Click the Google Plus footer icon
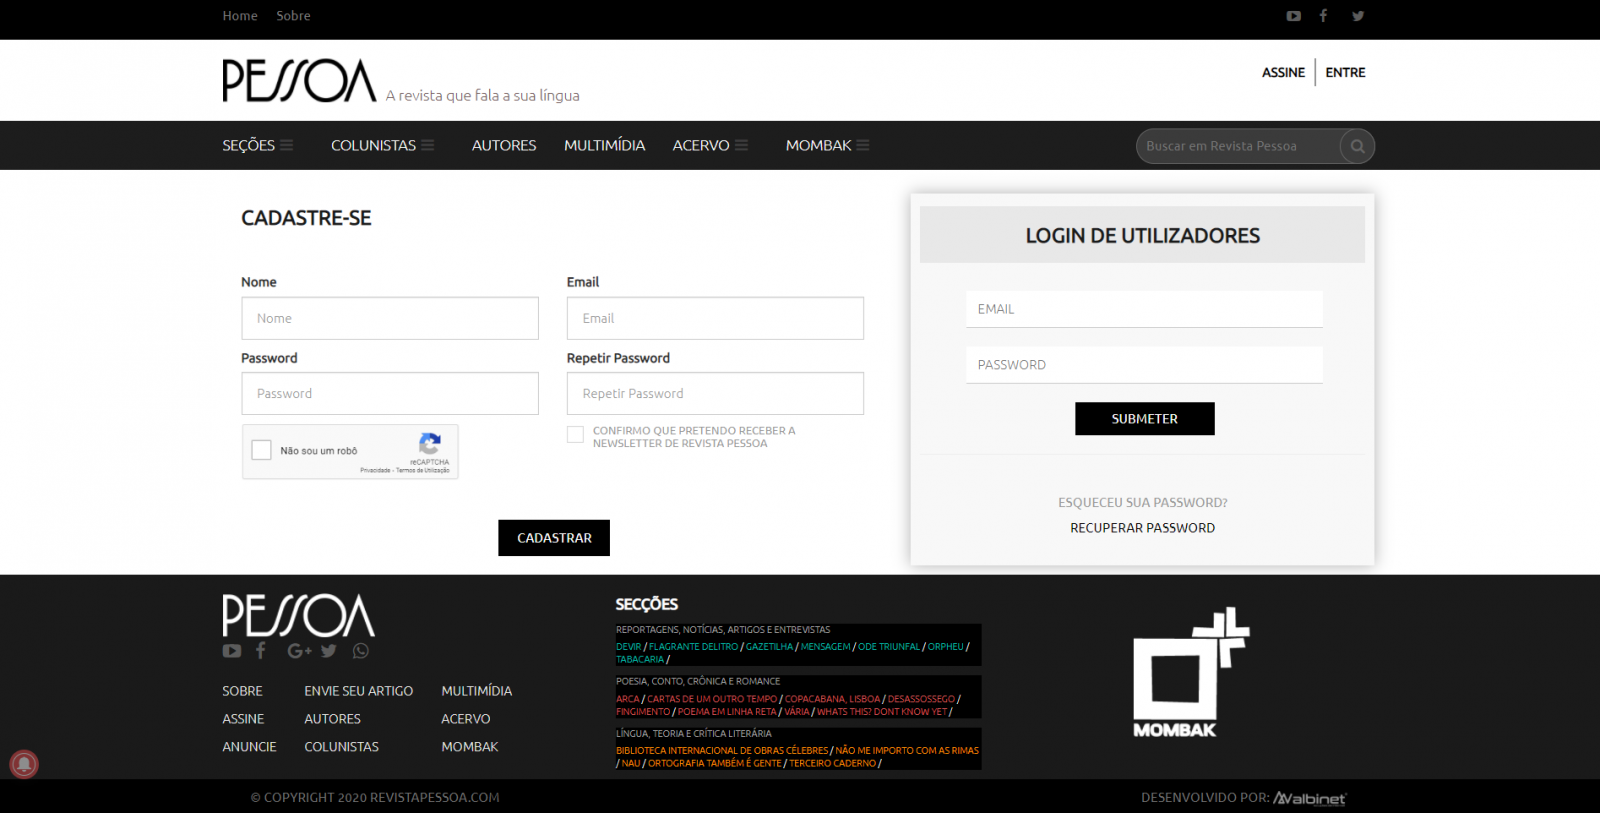The image size is (1600, 813). click(x=298, y=651)
